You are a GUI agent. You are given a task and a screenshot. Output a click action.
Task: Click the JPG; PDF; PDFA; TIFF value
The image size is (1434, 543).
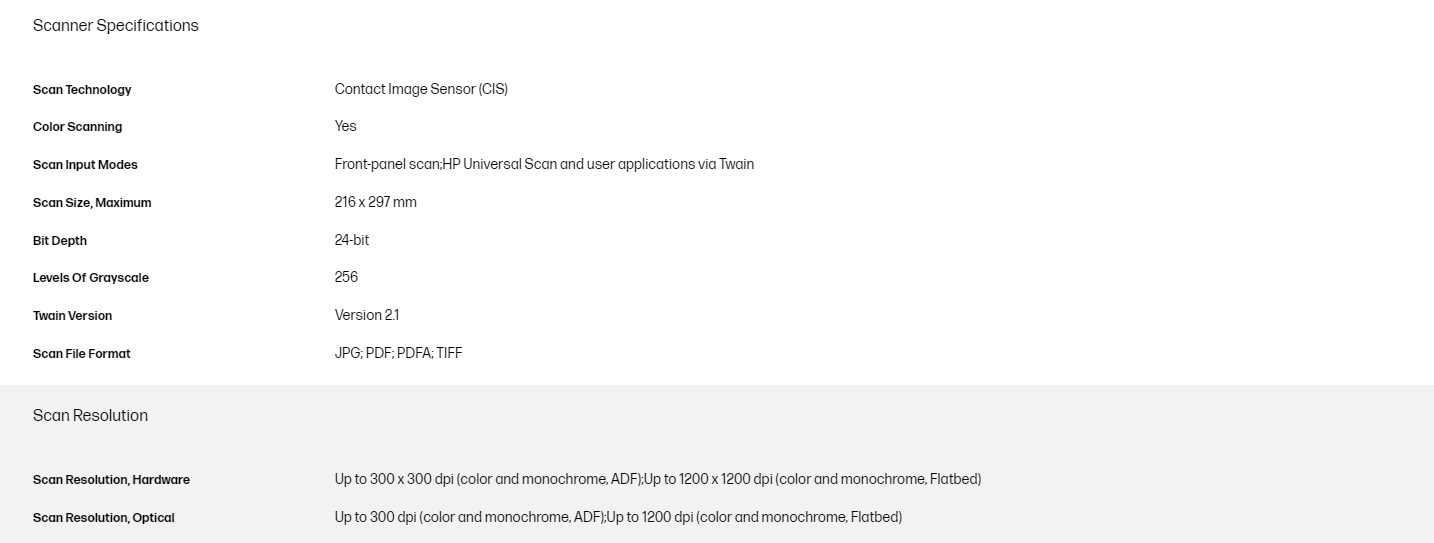[x=398, y=353]
